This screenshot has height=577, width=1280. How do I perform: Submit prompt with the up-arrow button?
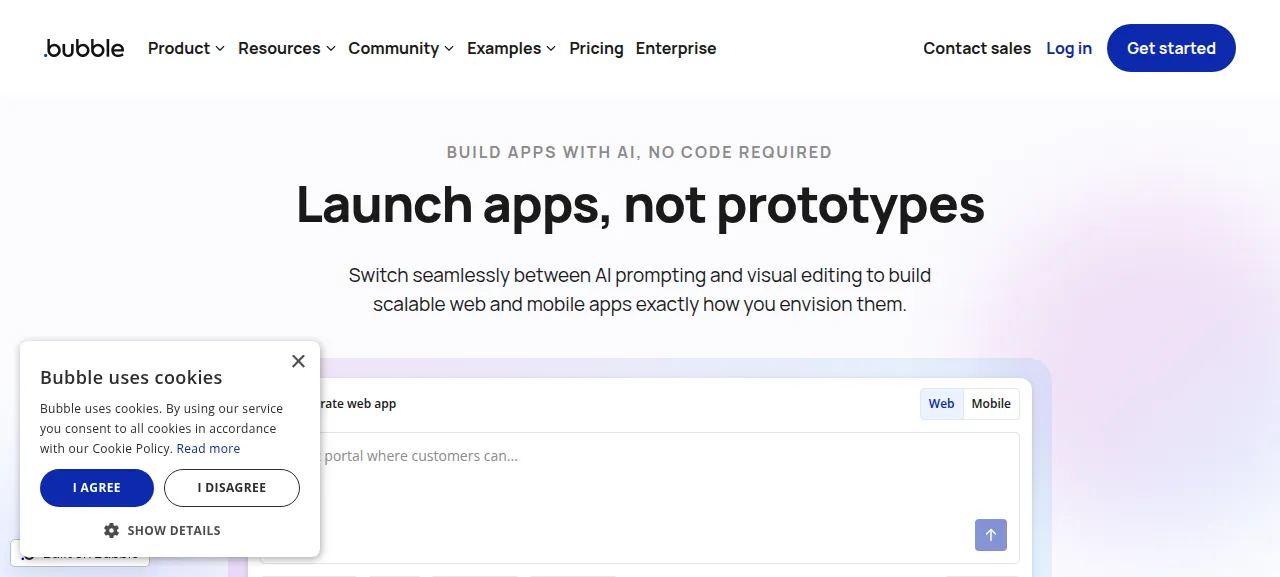(991, 535)
